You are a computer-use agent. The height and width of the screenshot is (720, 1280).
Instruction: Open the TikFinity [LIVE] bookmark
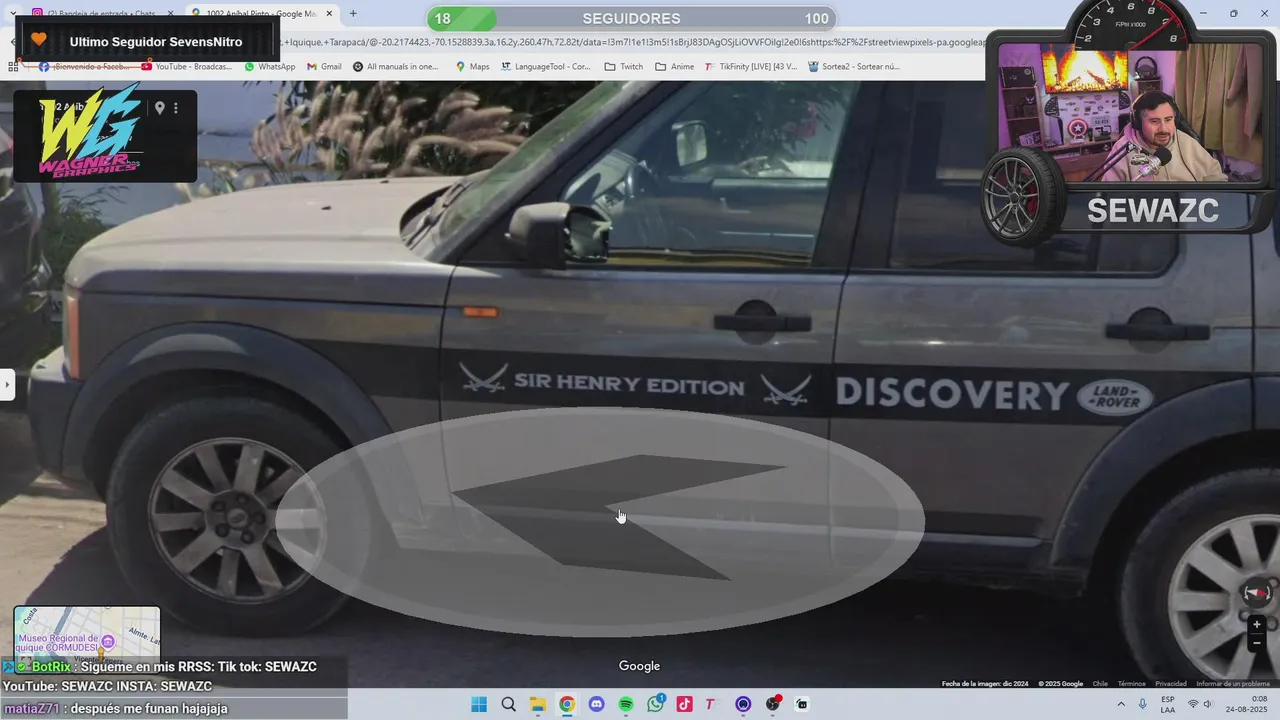751,66
